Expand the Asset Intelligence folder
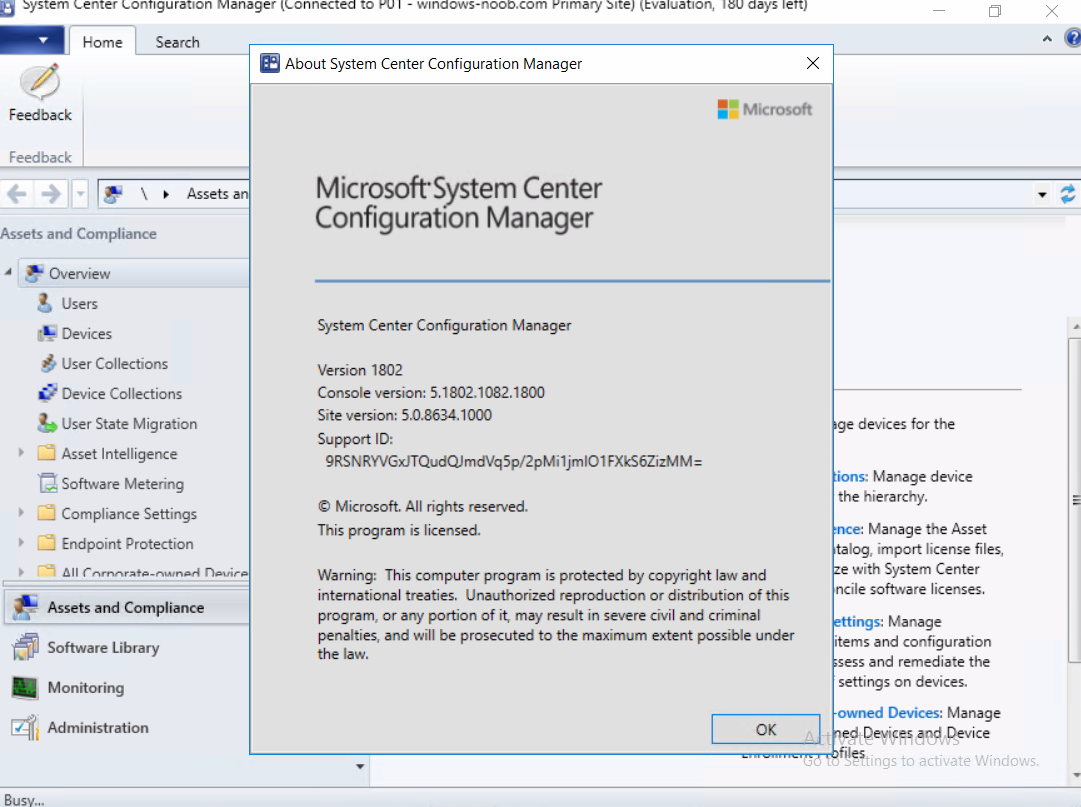 21,453
